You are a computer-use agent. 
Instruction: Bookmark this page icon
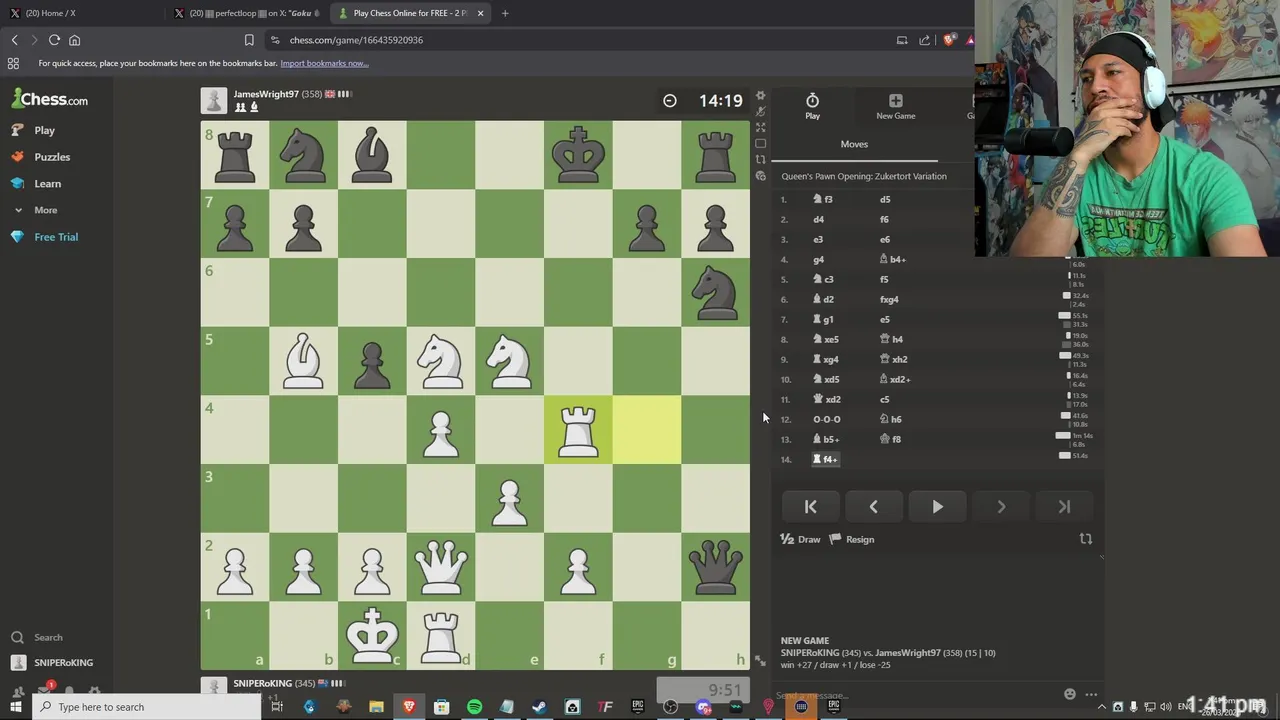249,40
